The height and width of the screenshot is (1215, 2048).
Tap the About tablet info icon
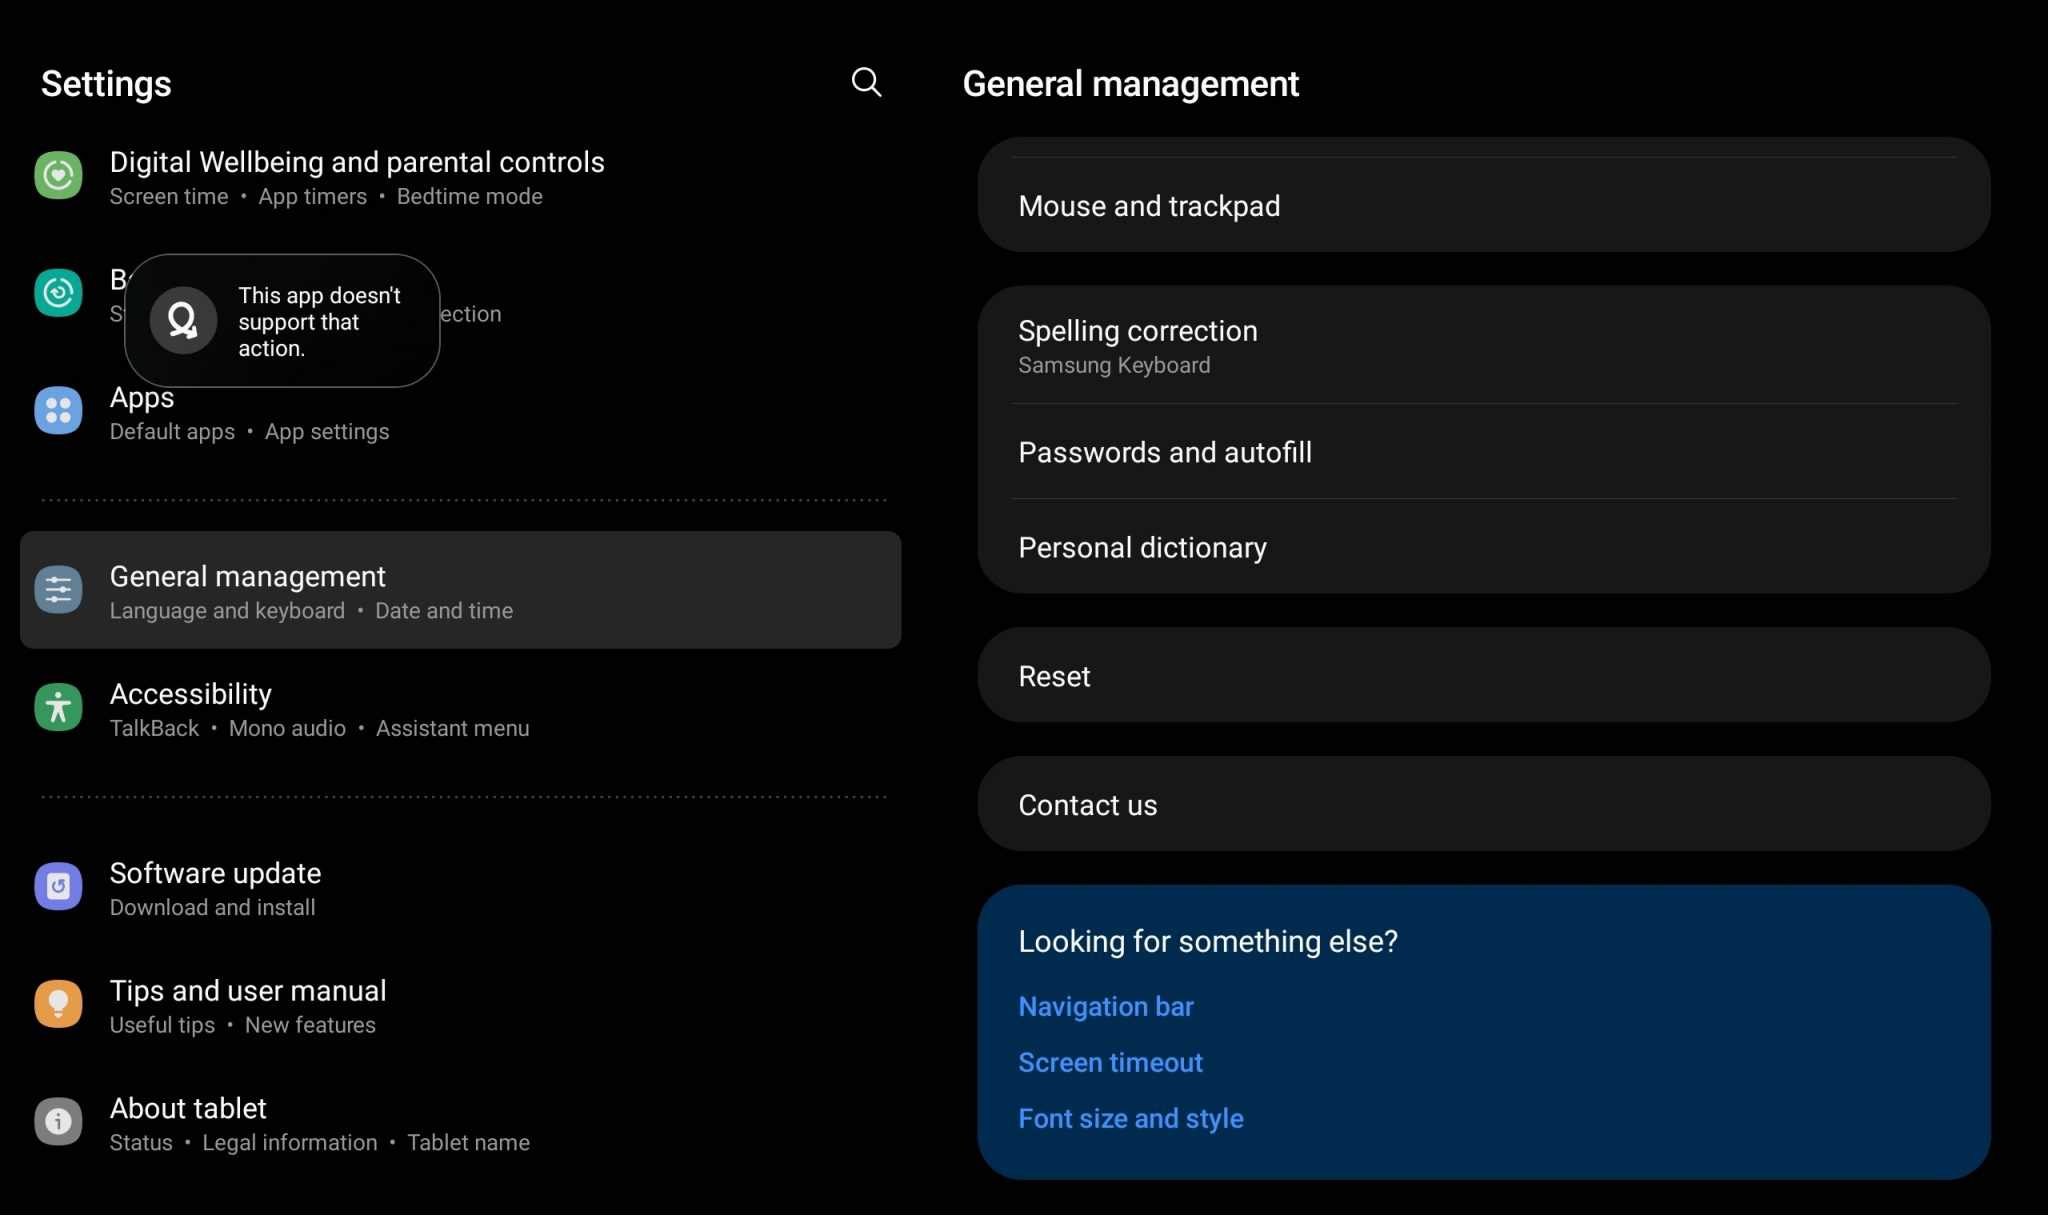(x=58, y=1122)
